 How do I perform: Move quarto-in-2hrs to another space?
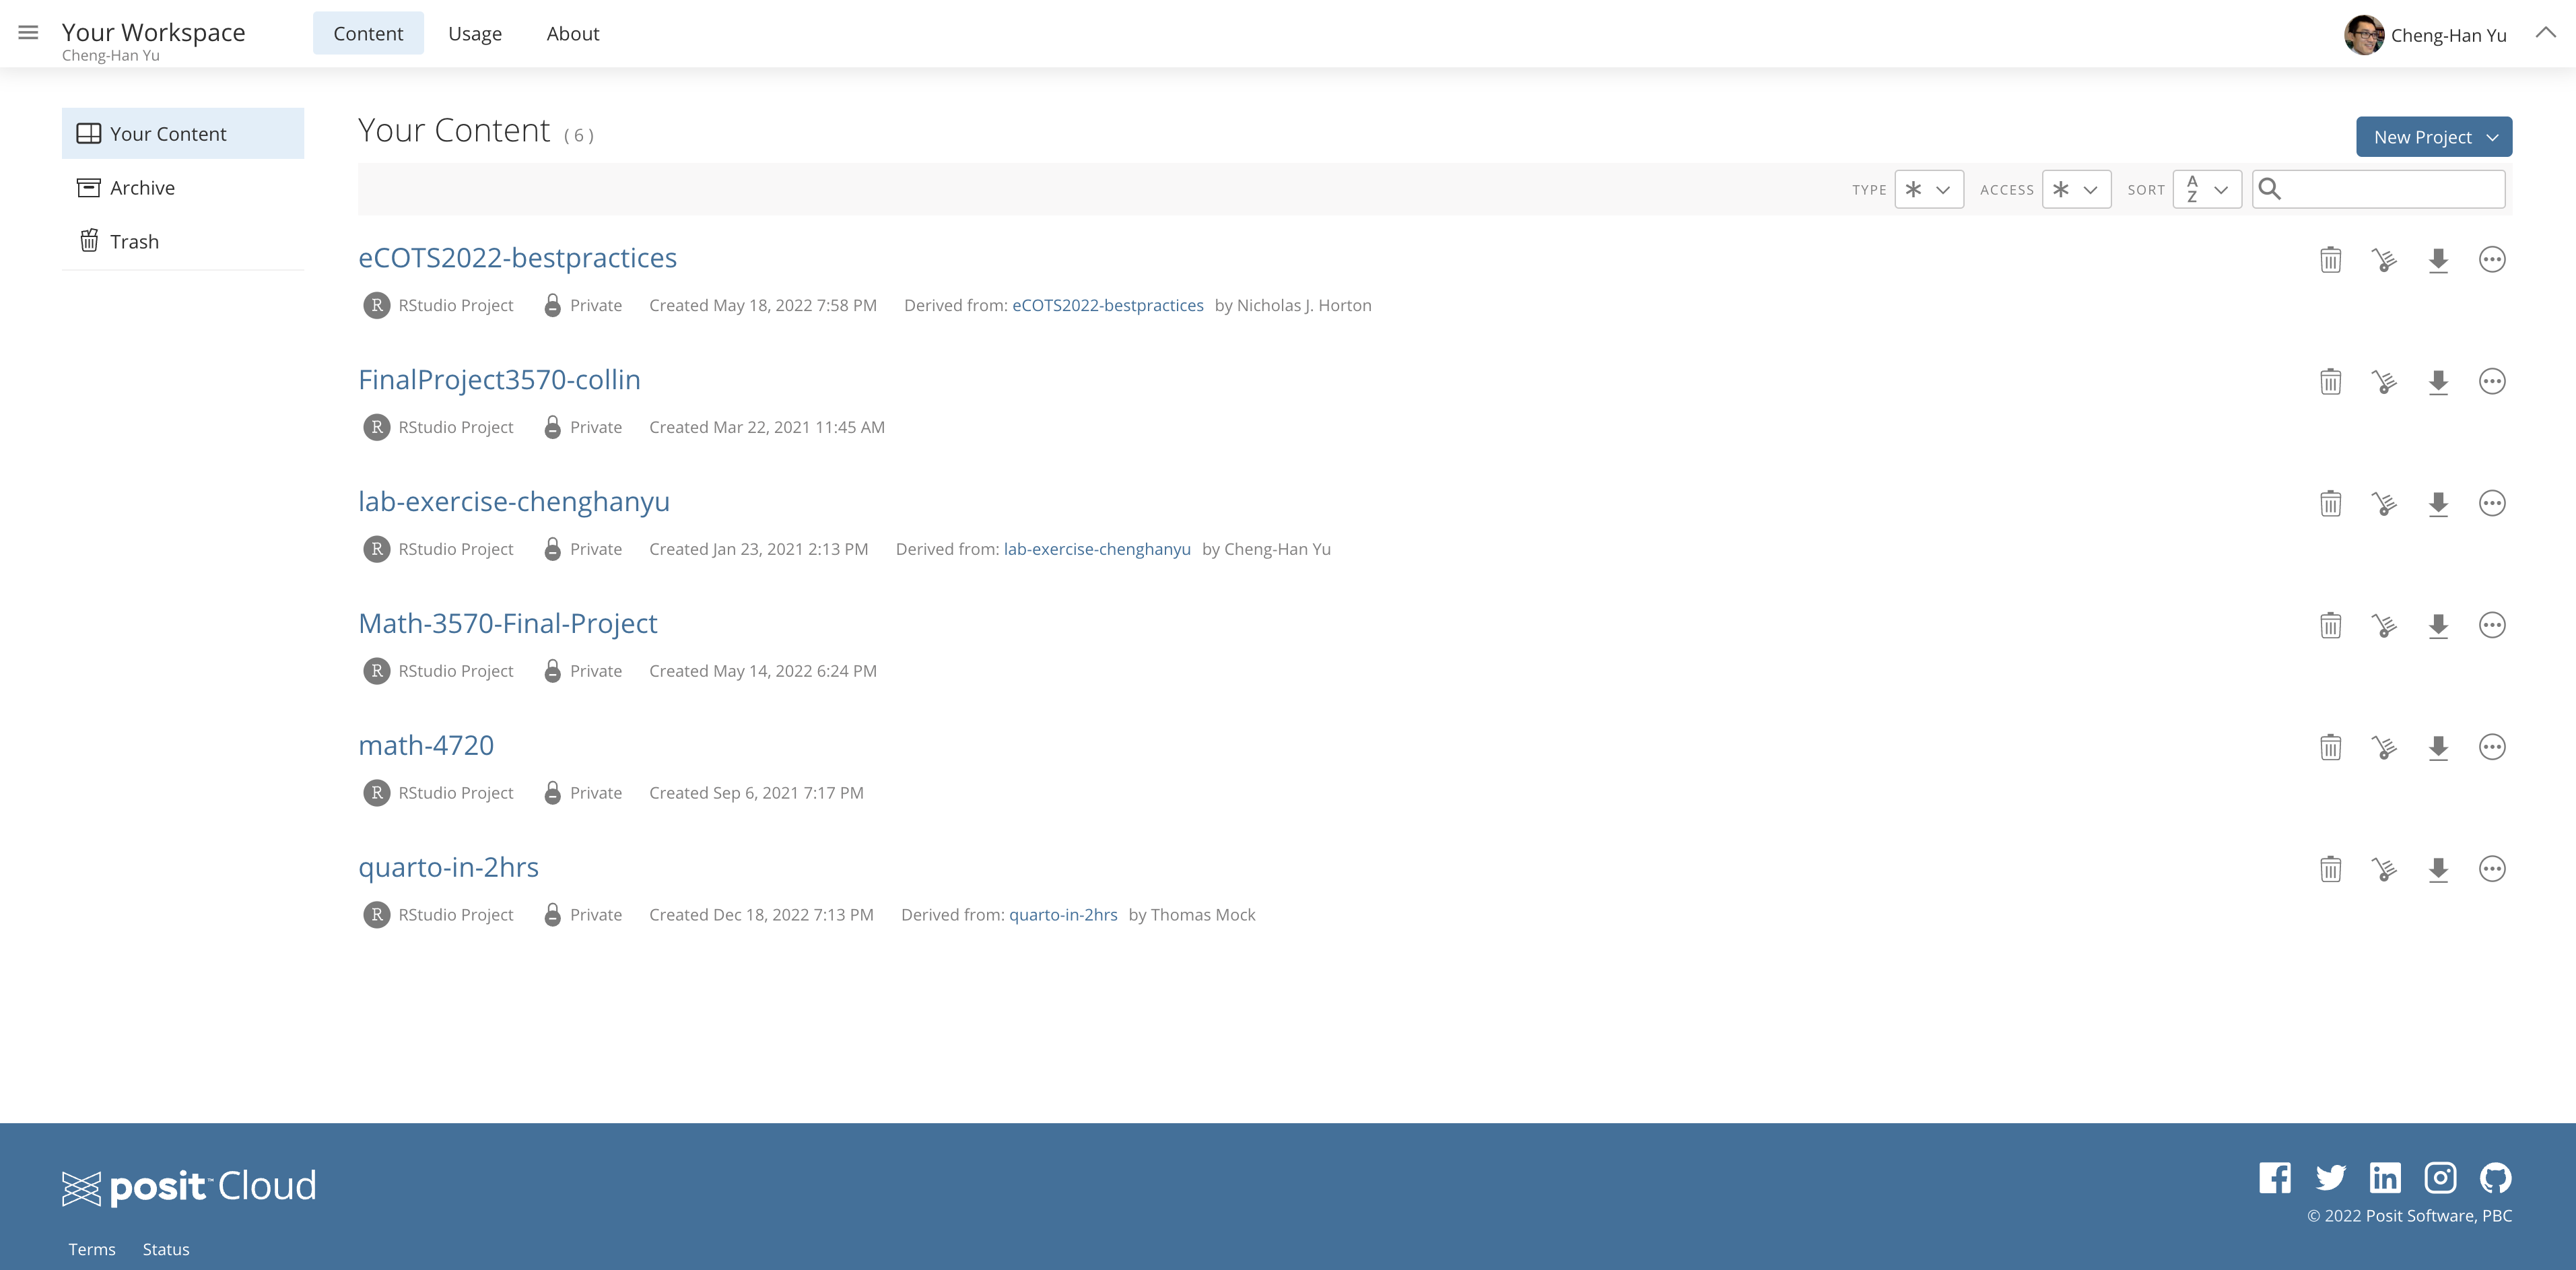tap(2384, 870)
